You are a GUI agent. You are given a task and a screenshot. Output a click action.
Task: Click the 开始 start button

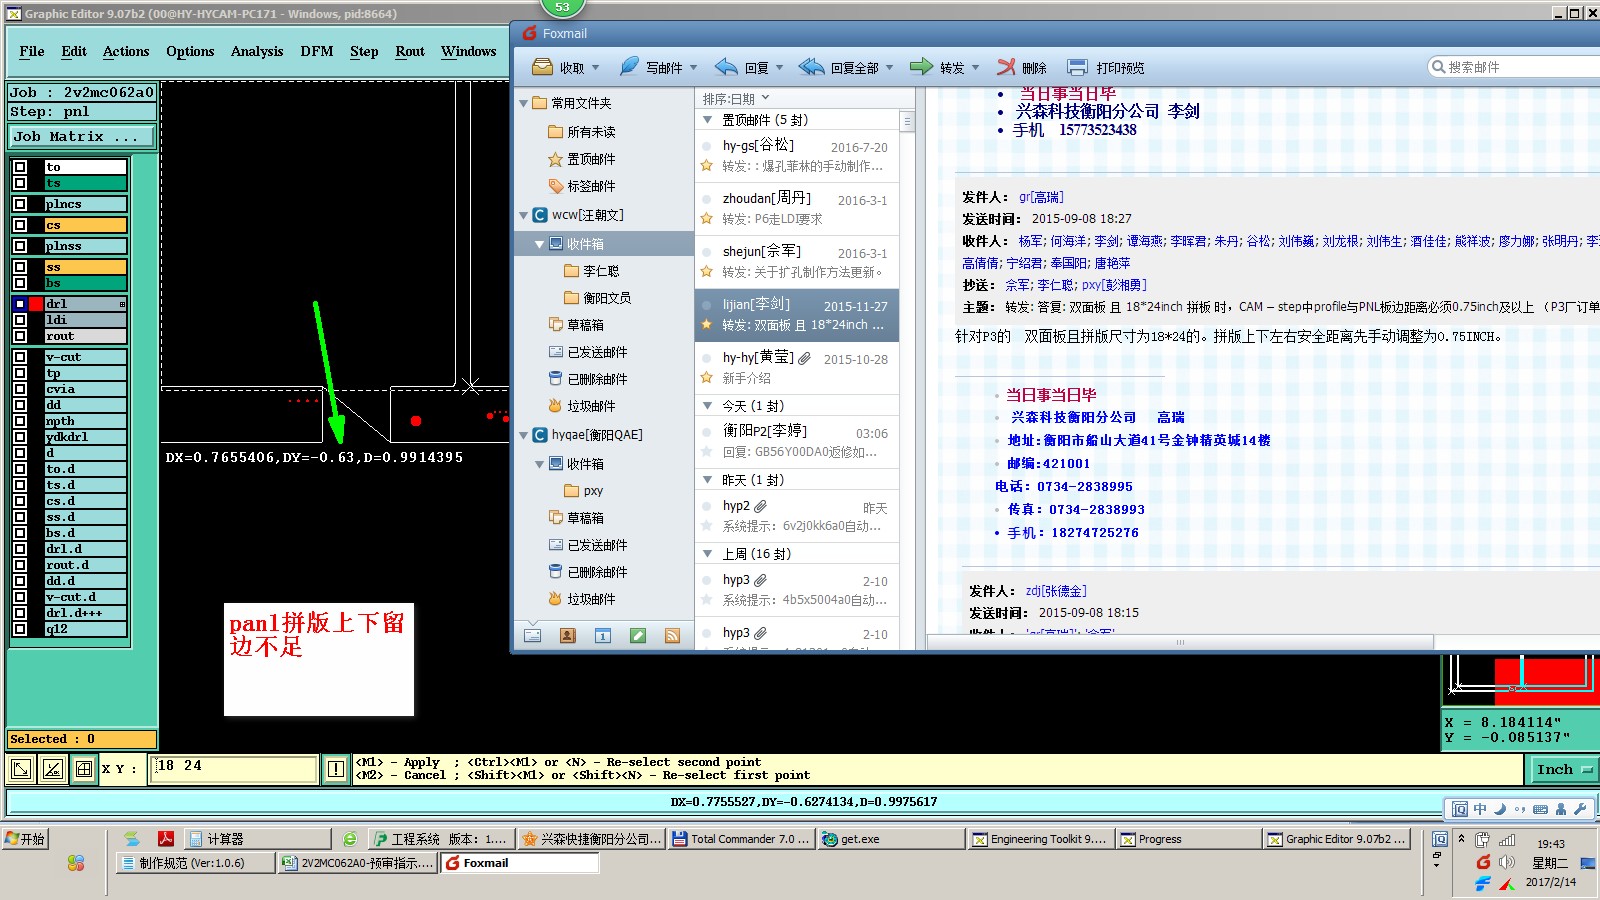(x=26, y=839)
